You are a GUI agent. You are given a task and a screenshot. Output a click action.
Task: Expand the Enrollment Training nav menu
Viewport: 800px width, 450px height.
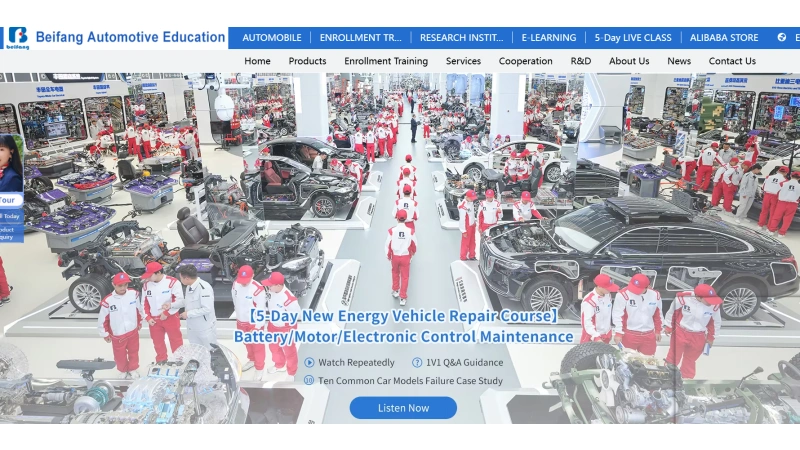[x=386, y=61]
